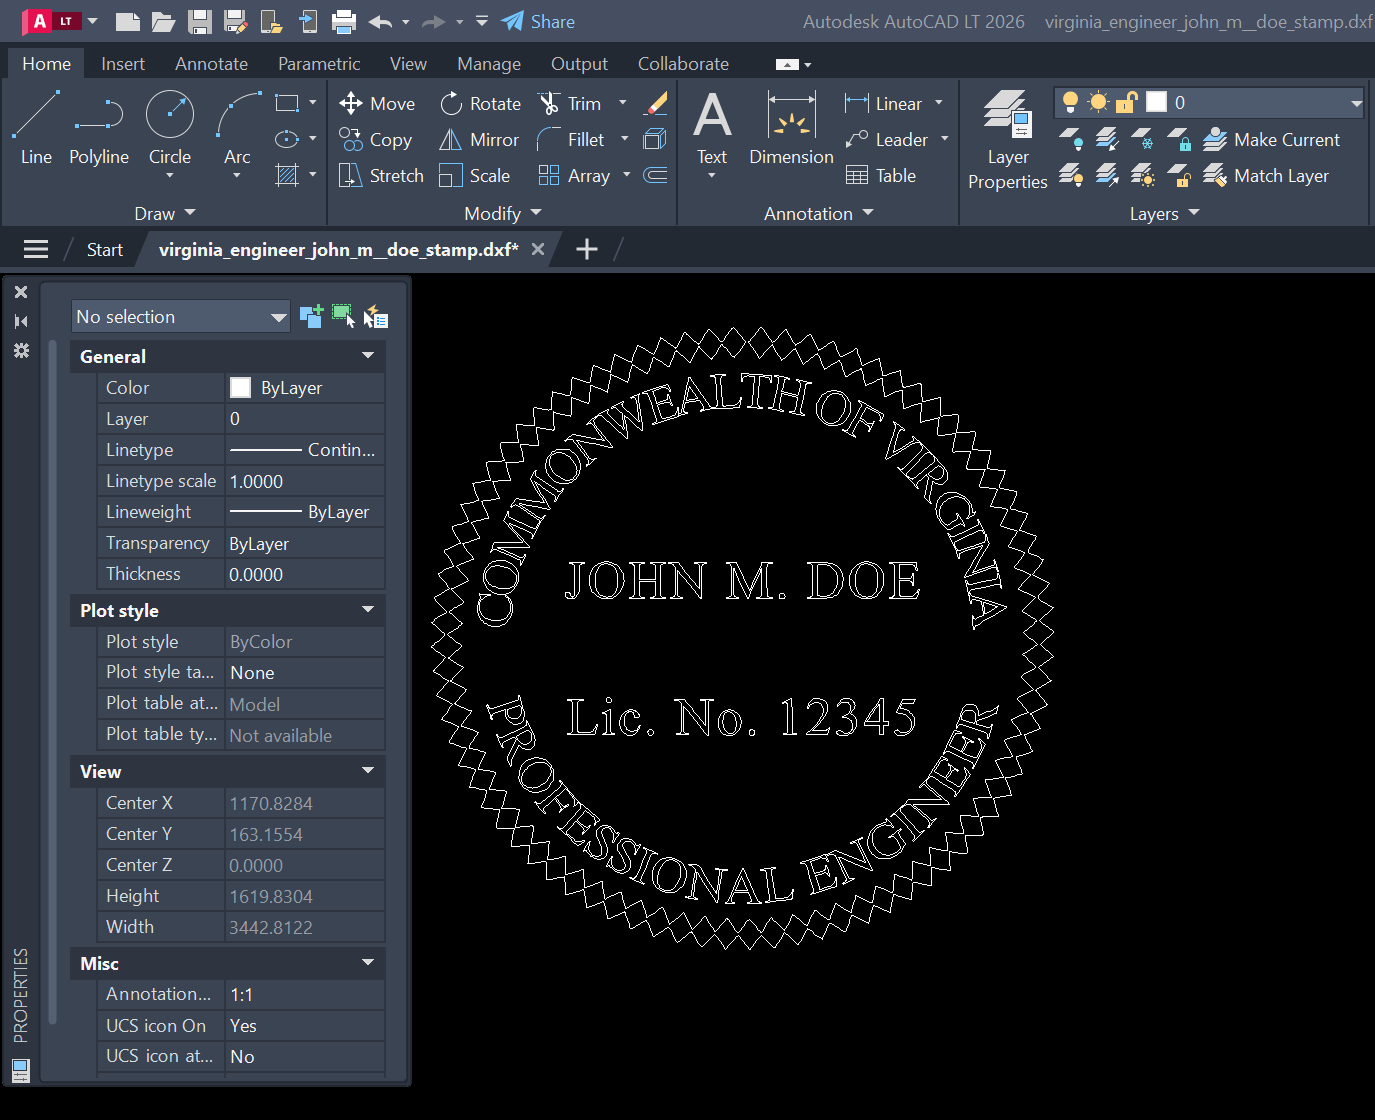This screenshot has height=1120, width=1375.
Task: Click the Text tool
Action: point(712,125)
